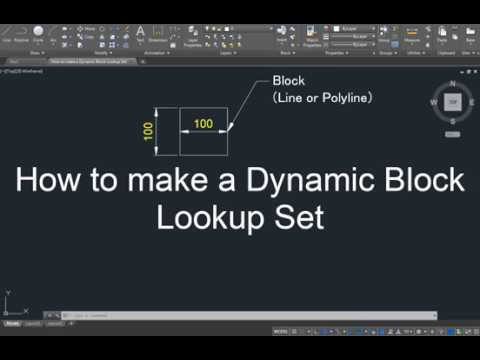
Task: Select the Circle draw tool
Action: tap(38, 33)
